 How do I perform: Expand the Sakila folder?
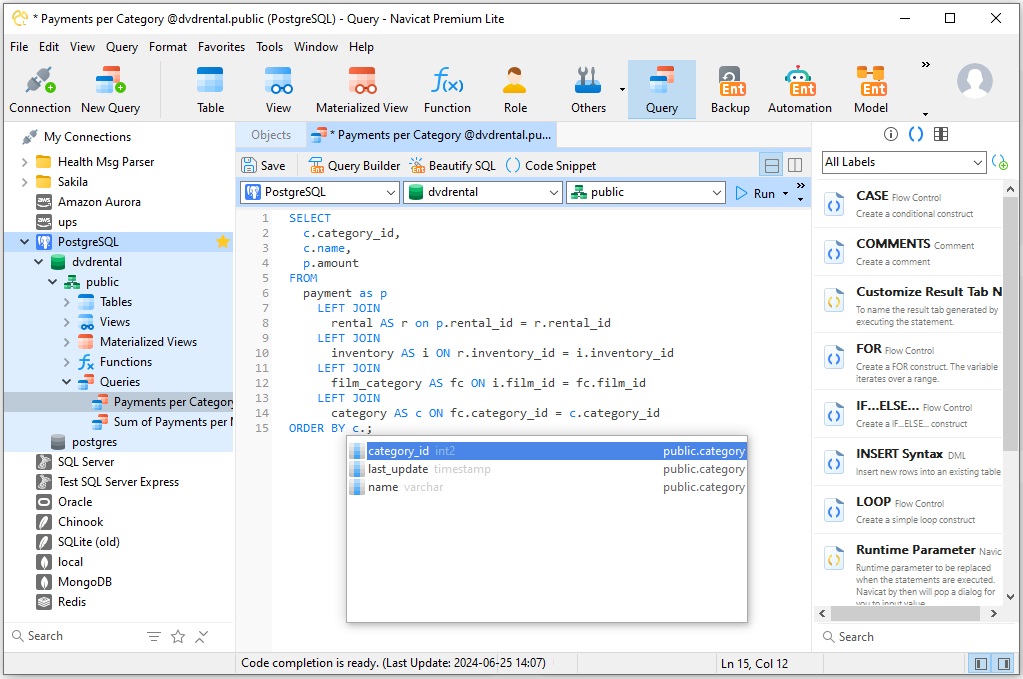[x=25, y=182]
